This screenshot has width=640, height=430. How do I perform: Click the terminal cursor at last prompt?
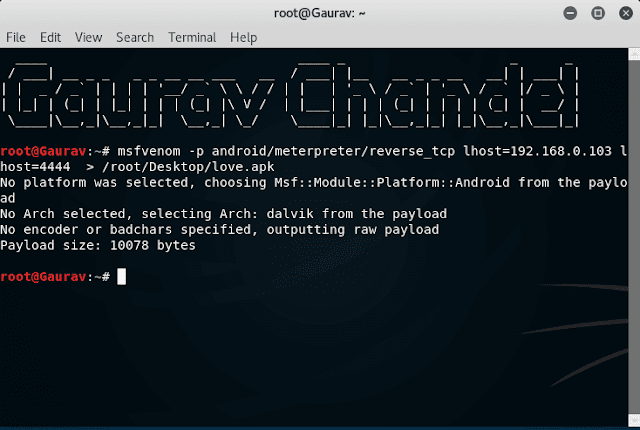(x=121, y=277)
